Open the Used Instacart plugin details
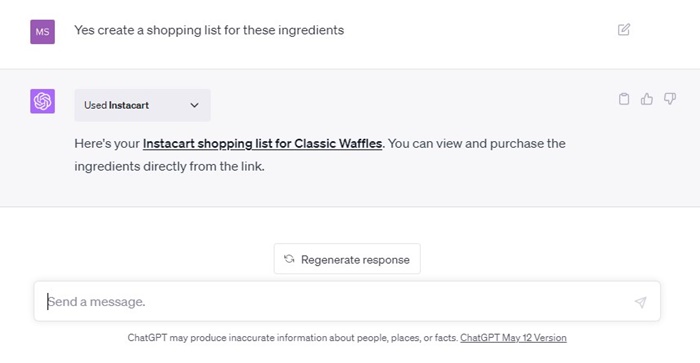The image size is (700, 363). click(x=142, y=105)
